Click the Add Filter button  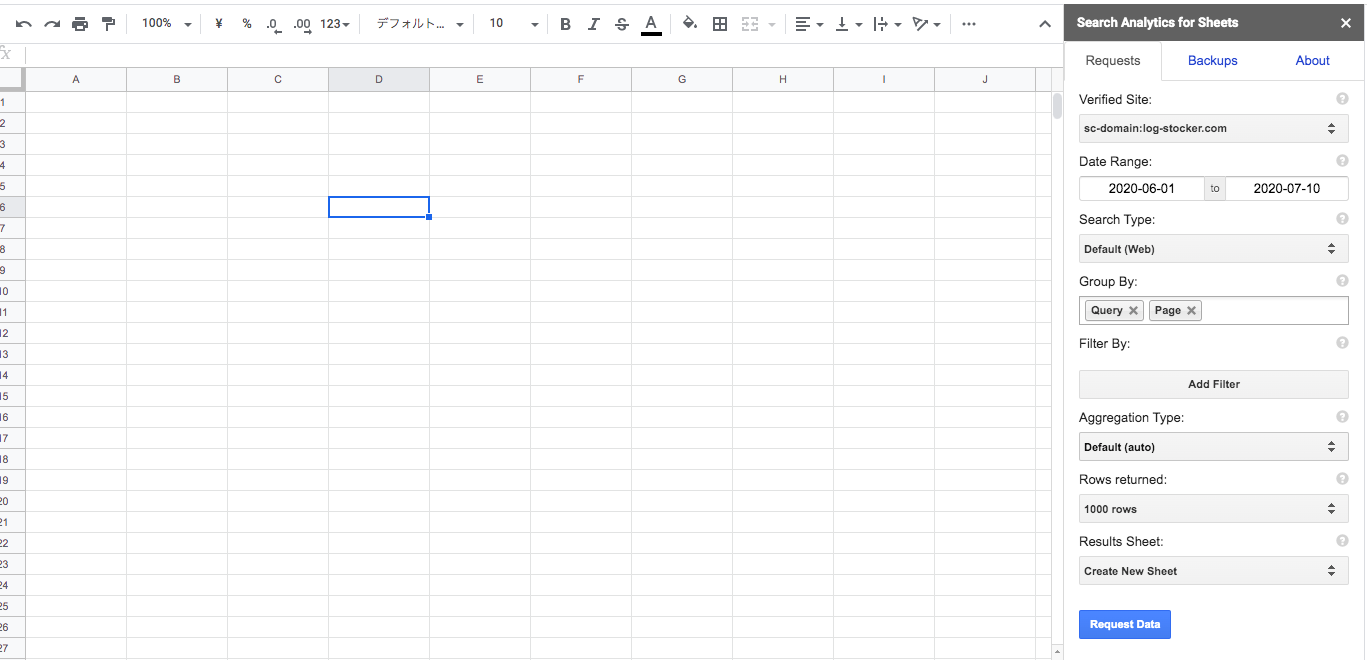[x=1214, y=384]
